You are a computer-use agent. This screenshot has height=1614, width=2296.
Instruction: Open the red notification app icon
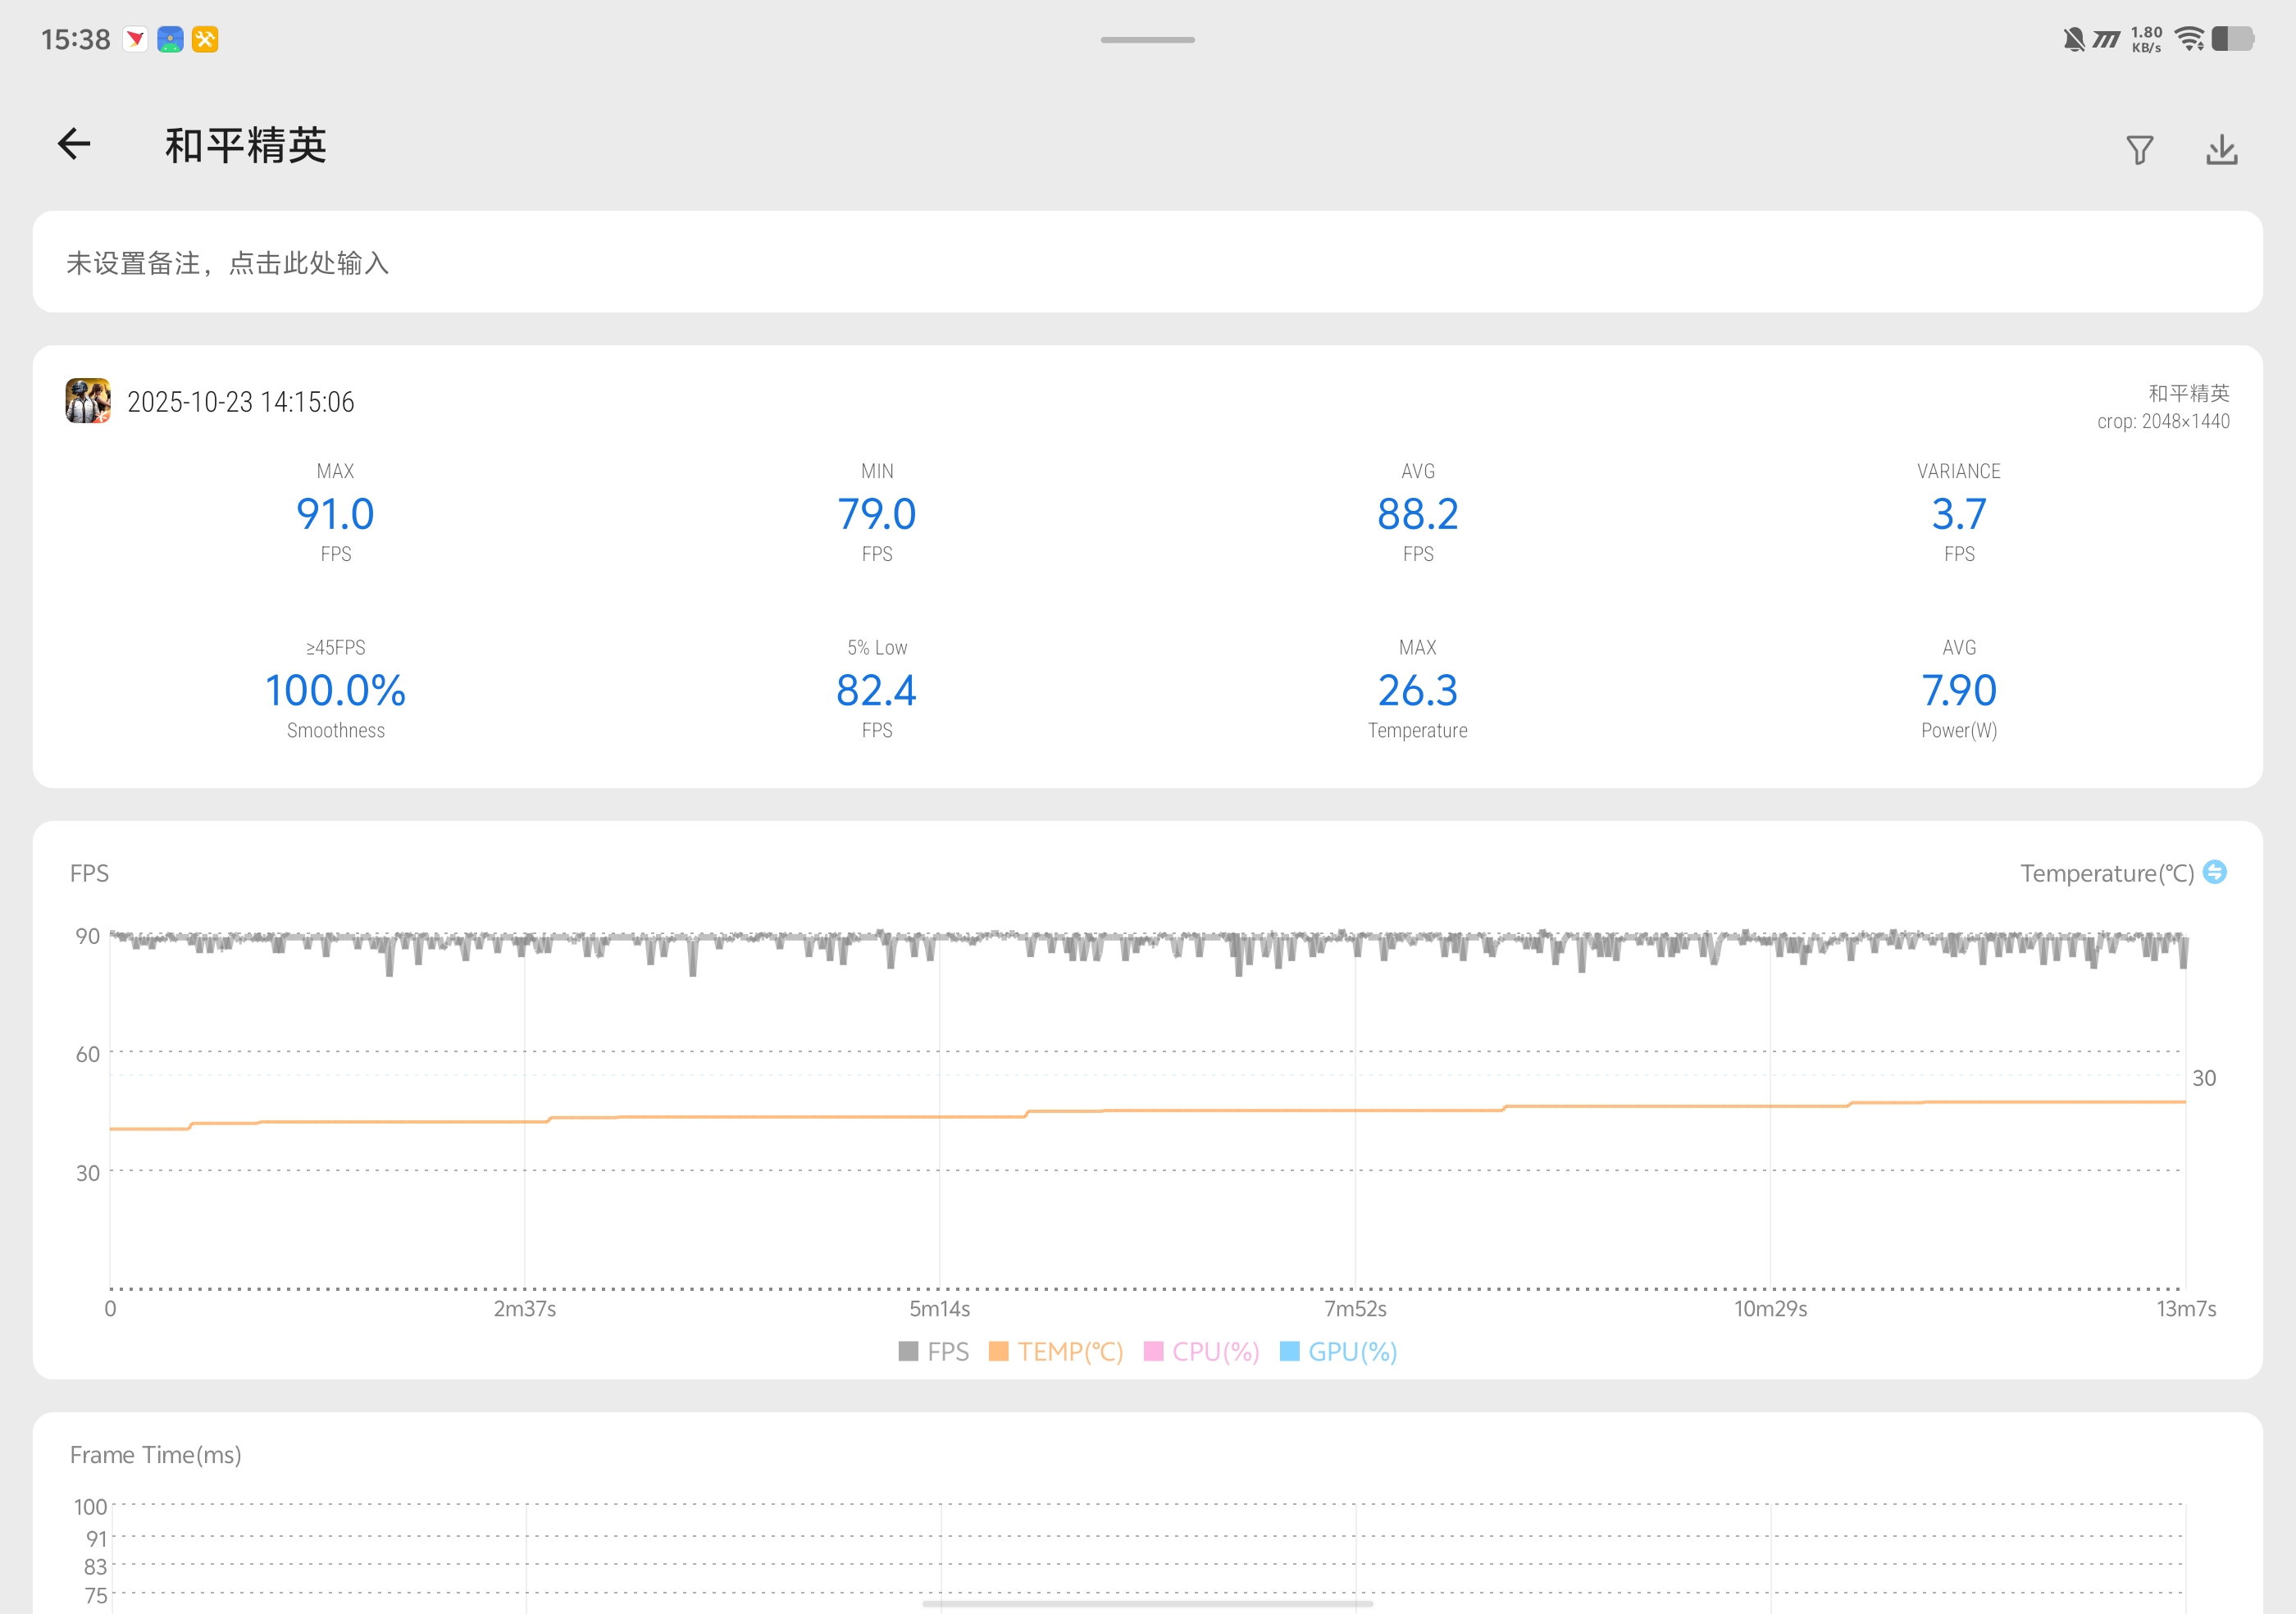135,39
